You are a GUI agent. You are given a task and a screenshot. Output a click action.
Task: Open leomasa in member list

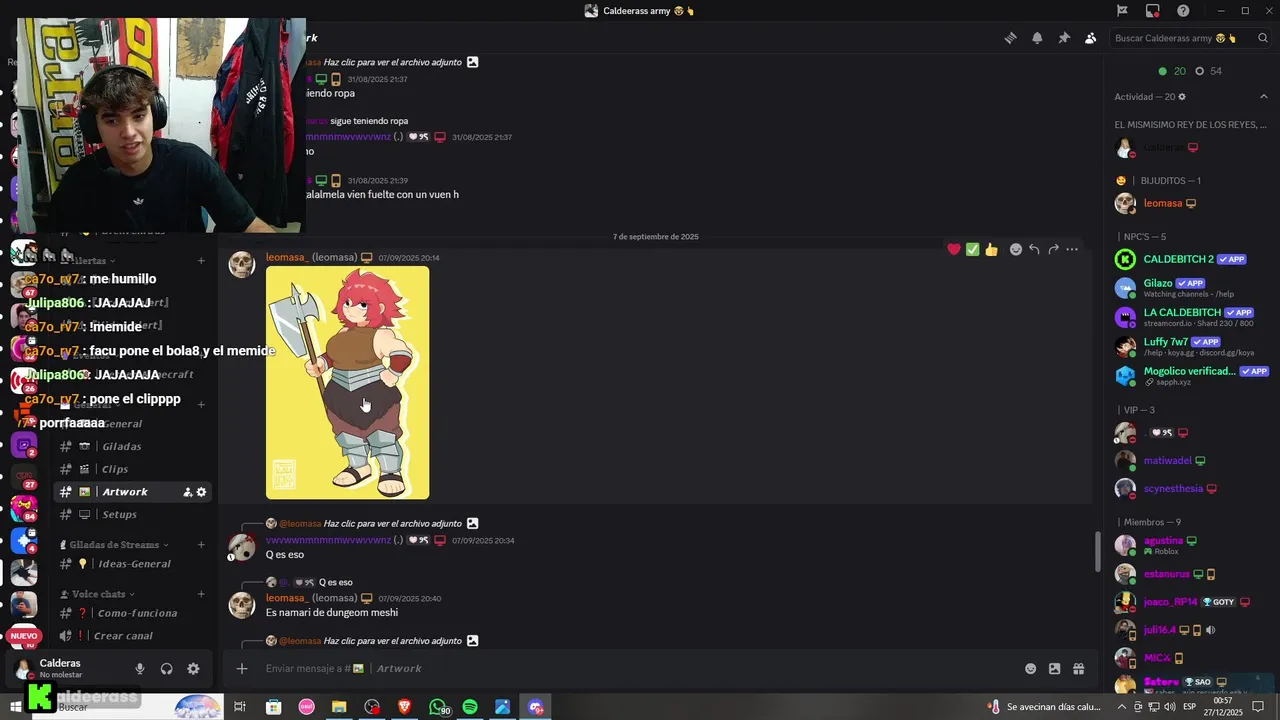[1190, 203]
